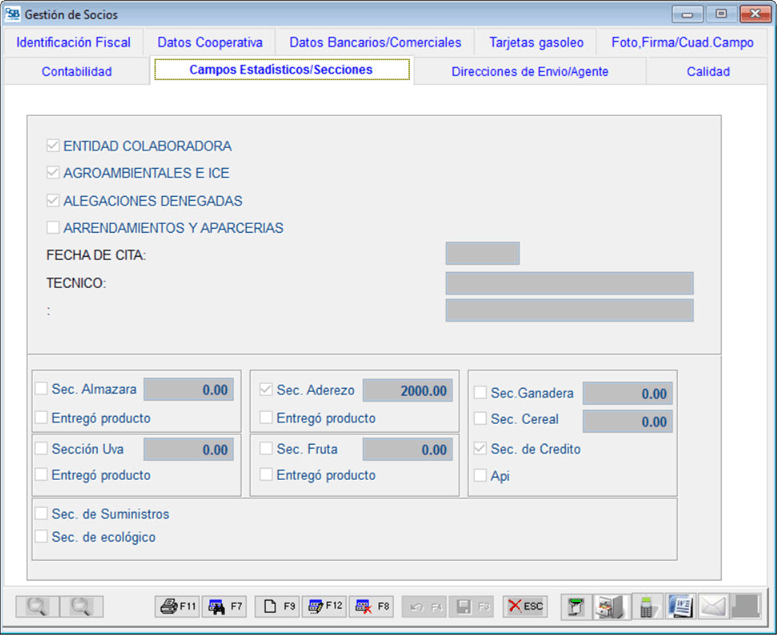Click the ESC exit button

(525, 606)
